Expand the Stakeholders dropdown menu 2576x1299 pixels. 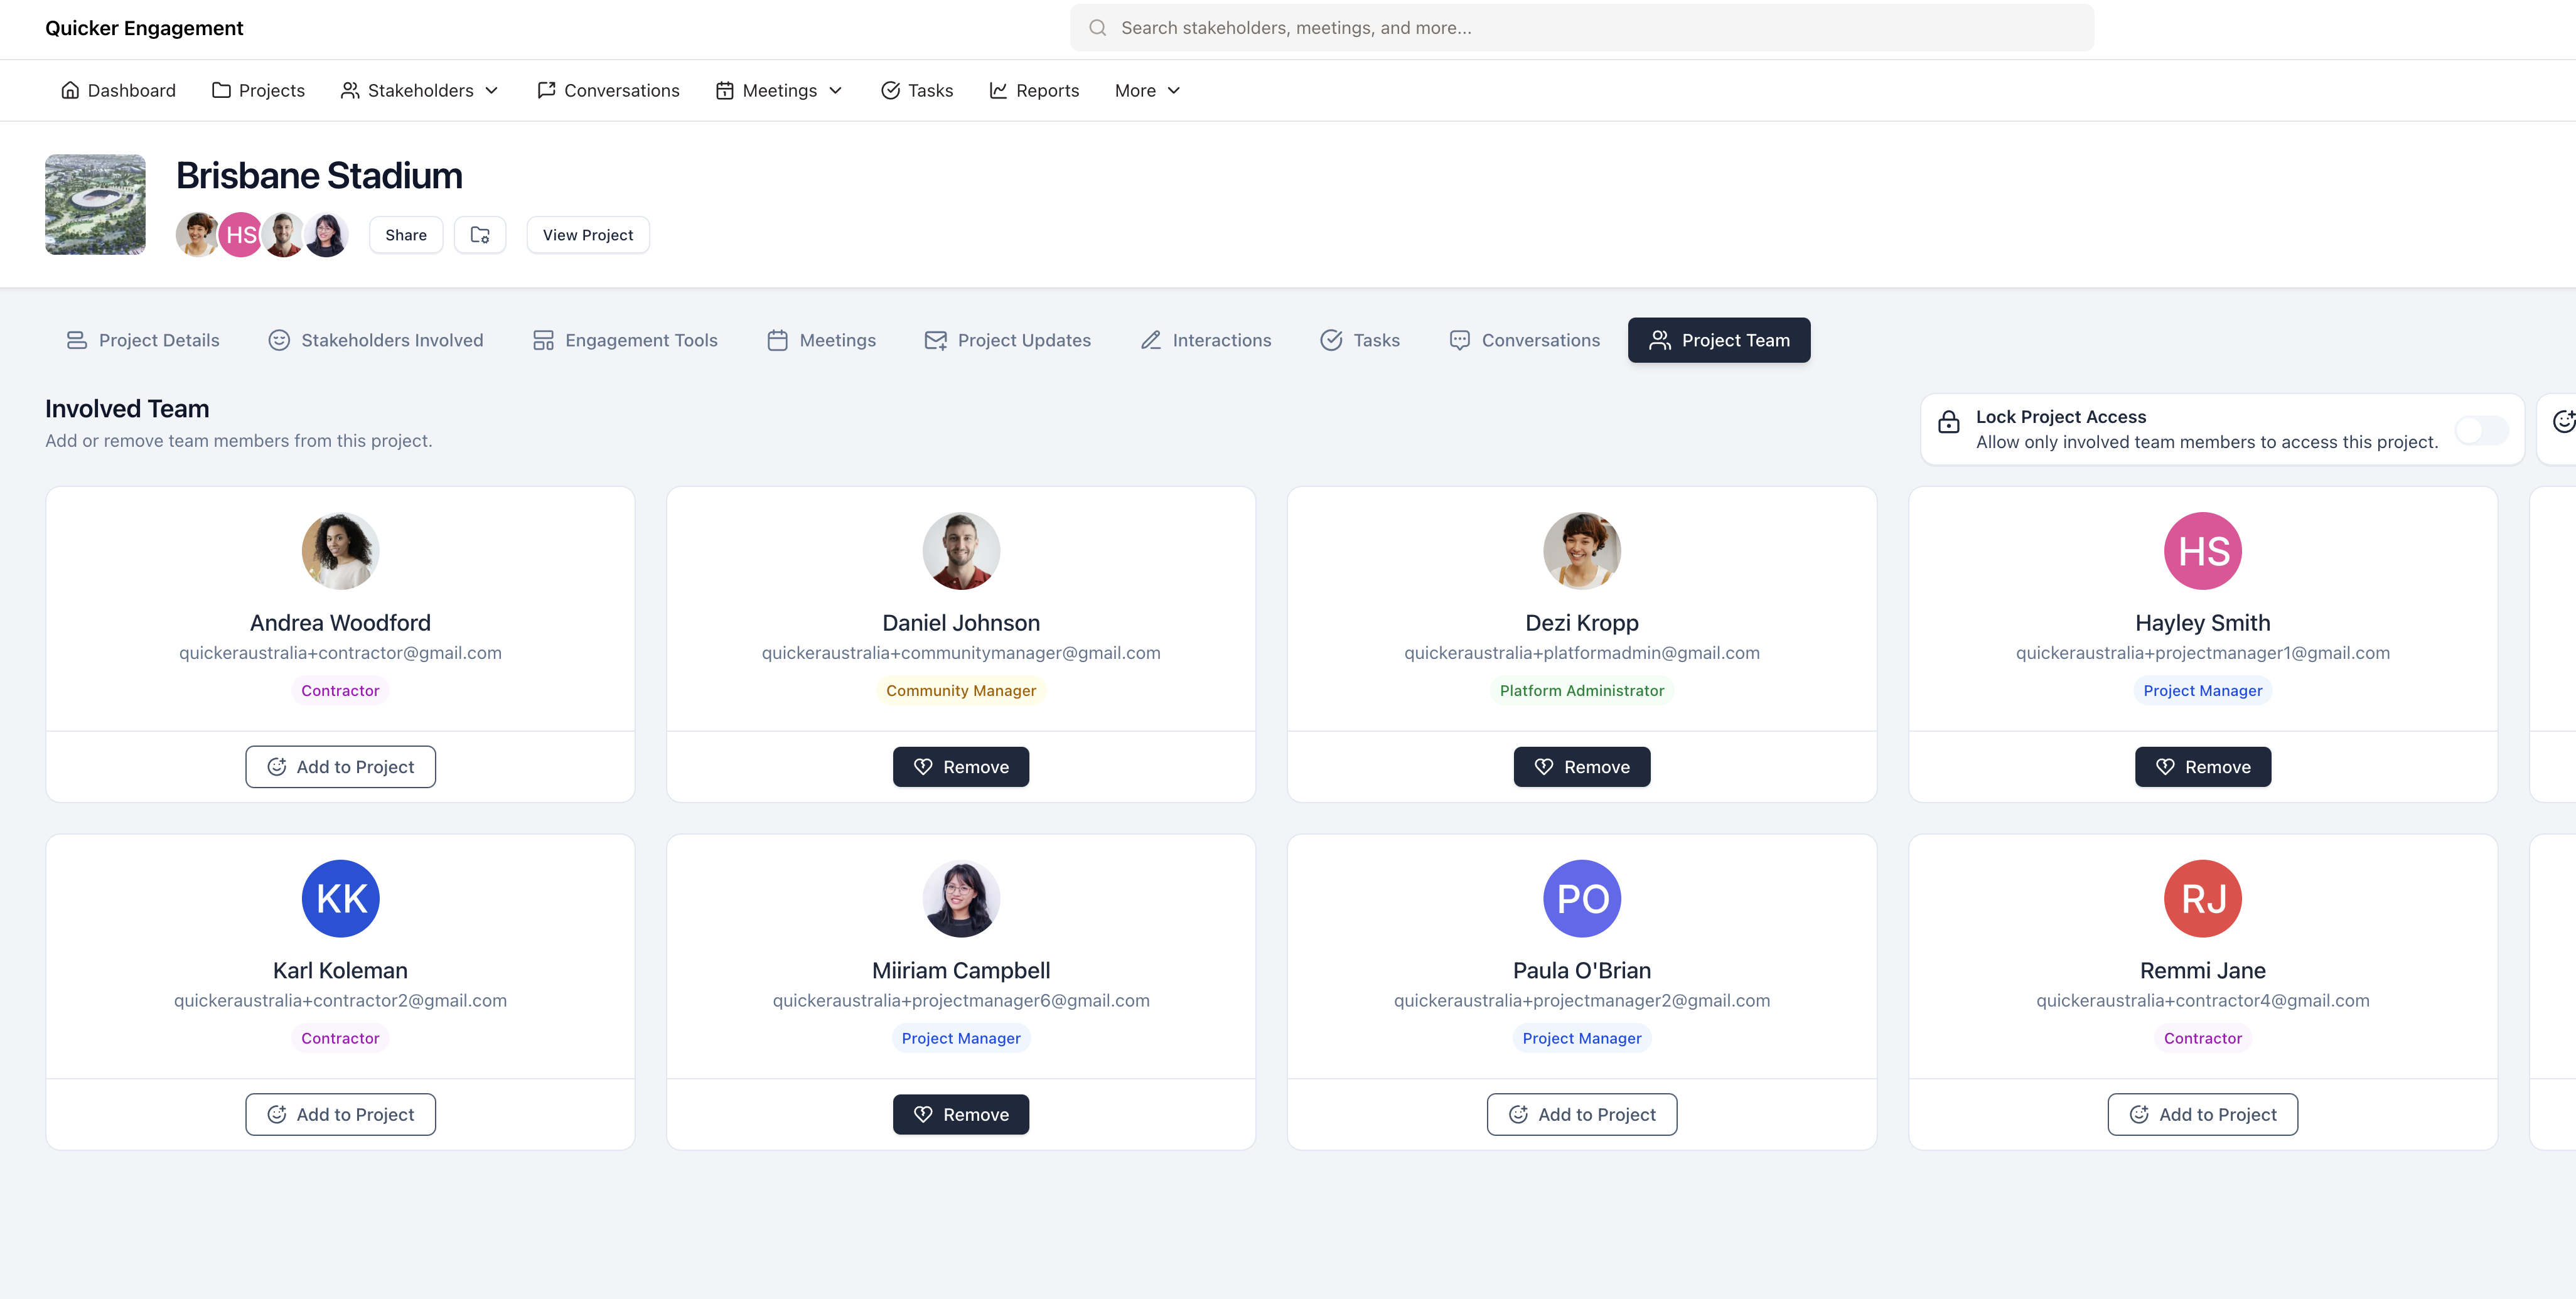tap(420, 90)
